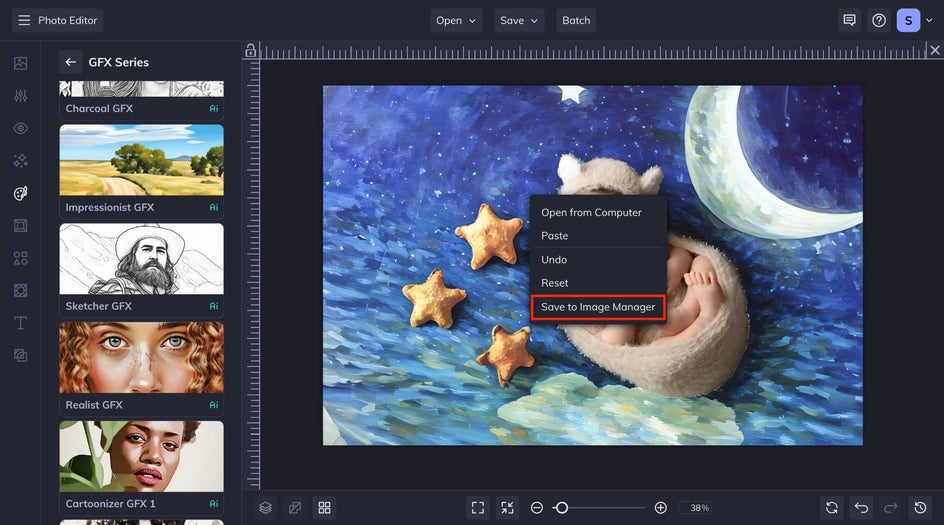Open the Image Manager sidebar icon
Viewport: 944px width, 525px height.
20,63
